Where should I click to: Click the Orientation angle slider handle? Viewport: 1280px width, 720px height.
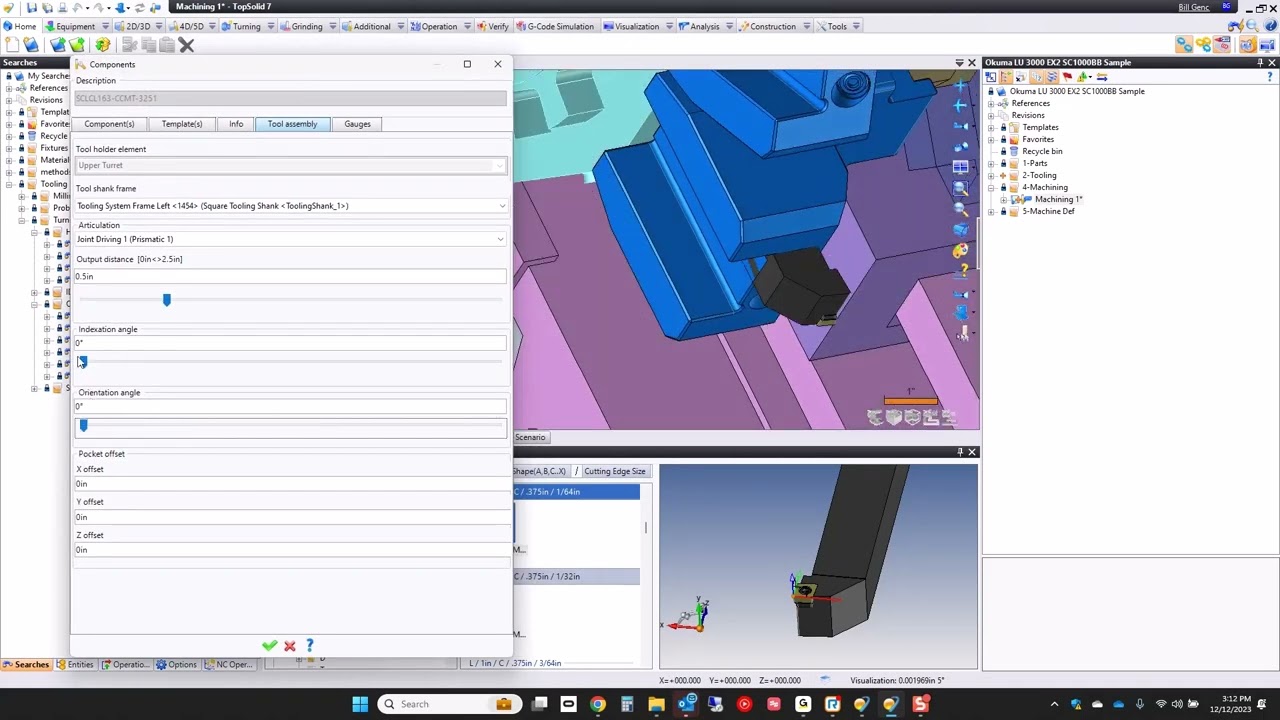(x=83, y=425)
